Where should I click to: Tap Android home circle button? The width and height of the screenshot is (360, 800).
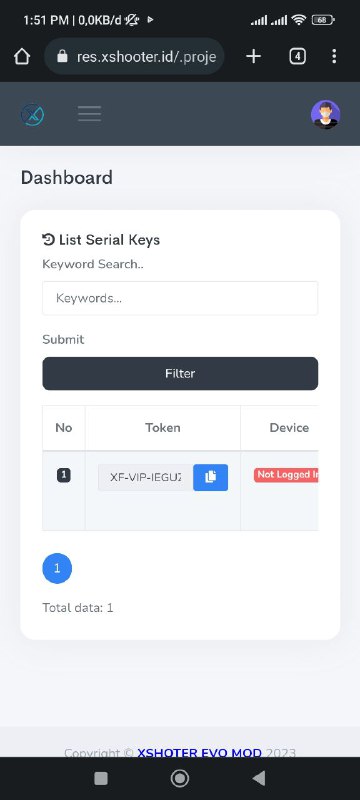click(x=179, y=778)
